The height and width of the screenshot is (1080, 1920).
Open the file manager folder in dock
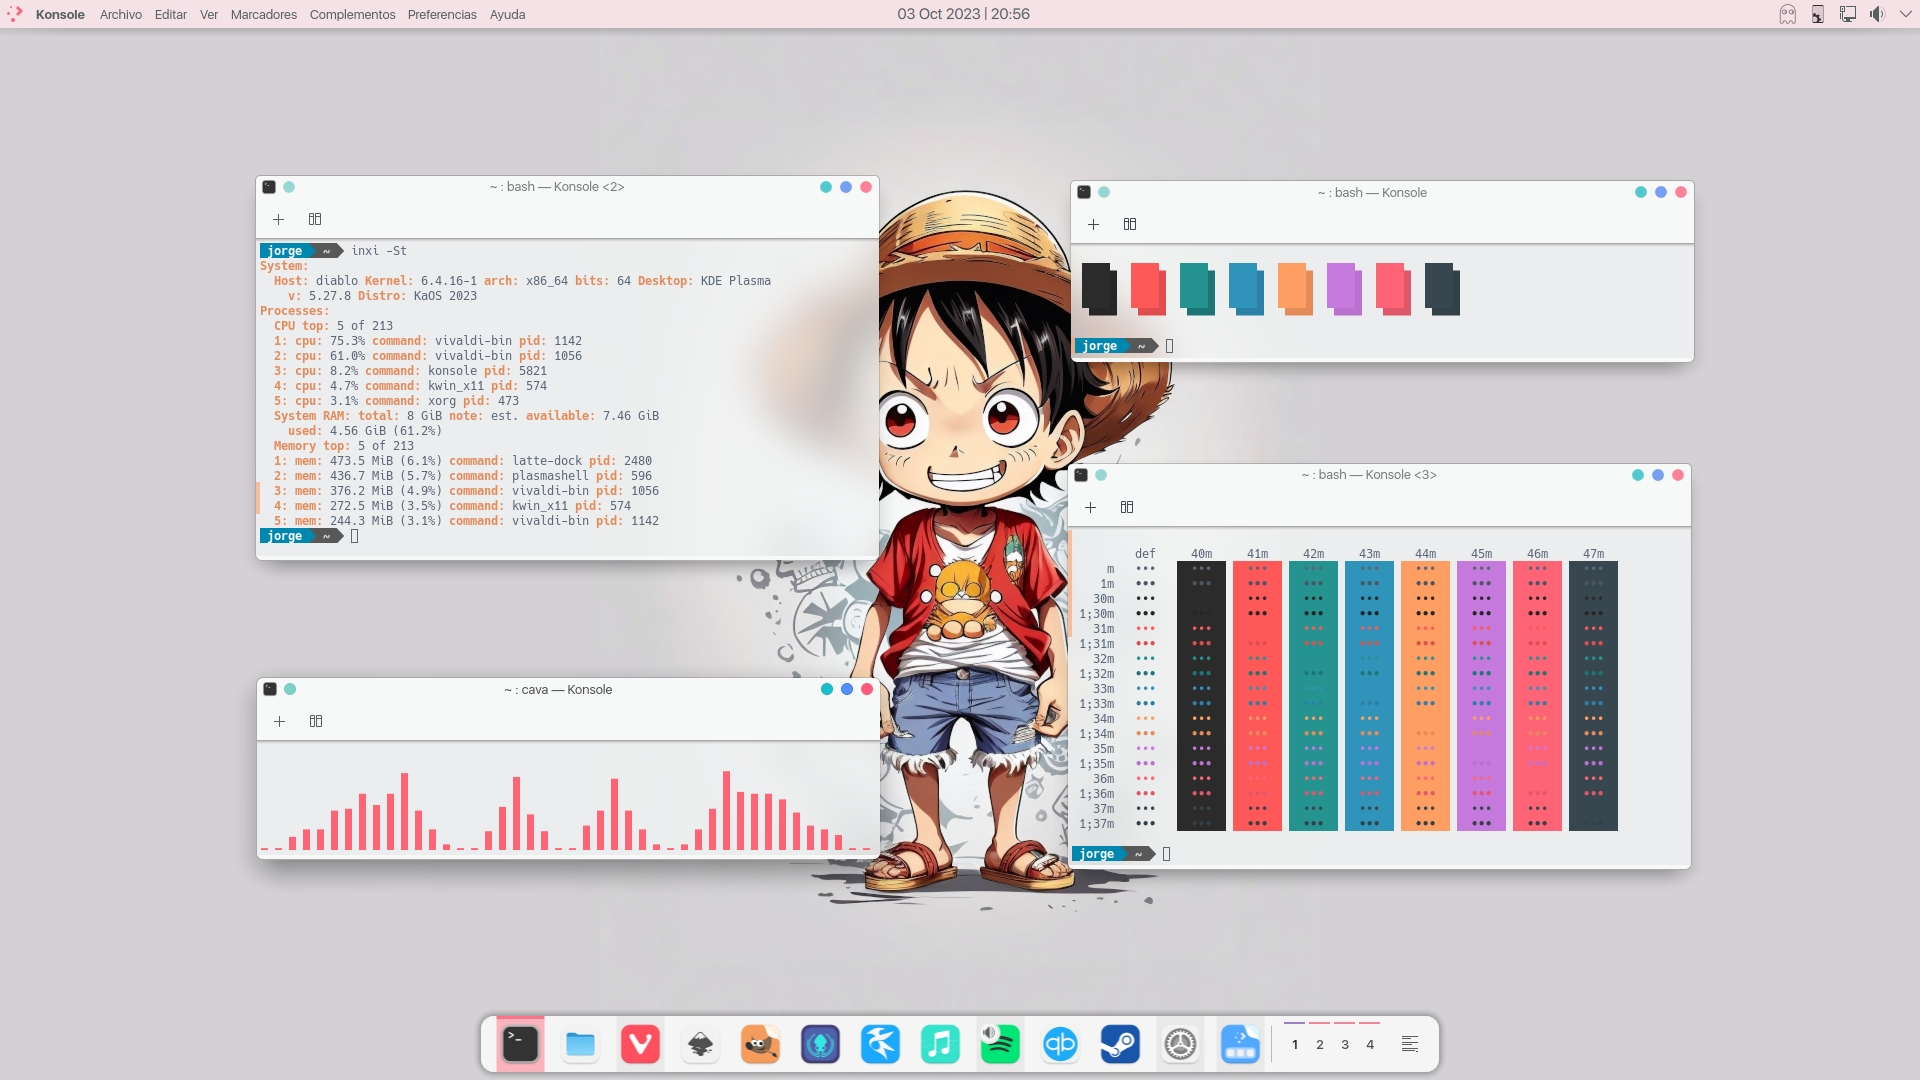tap(580, 1044)
